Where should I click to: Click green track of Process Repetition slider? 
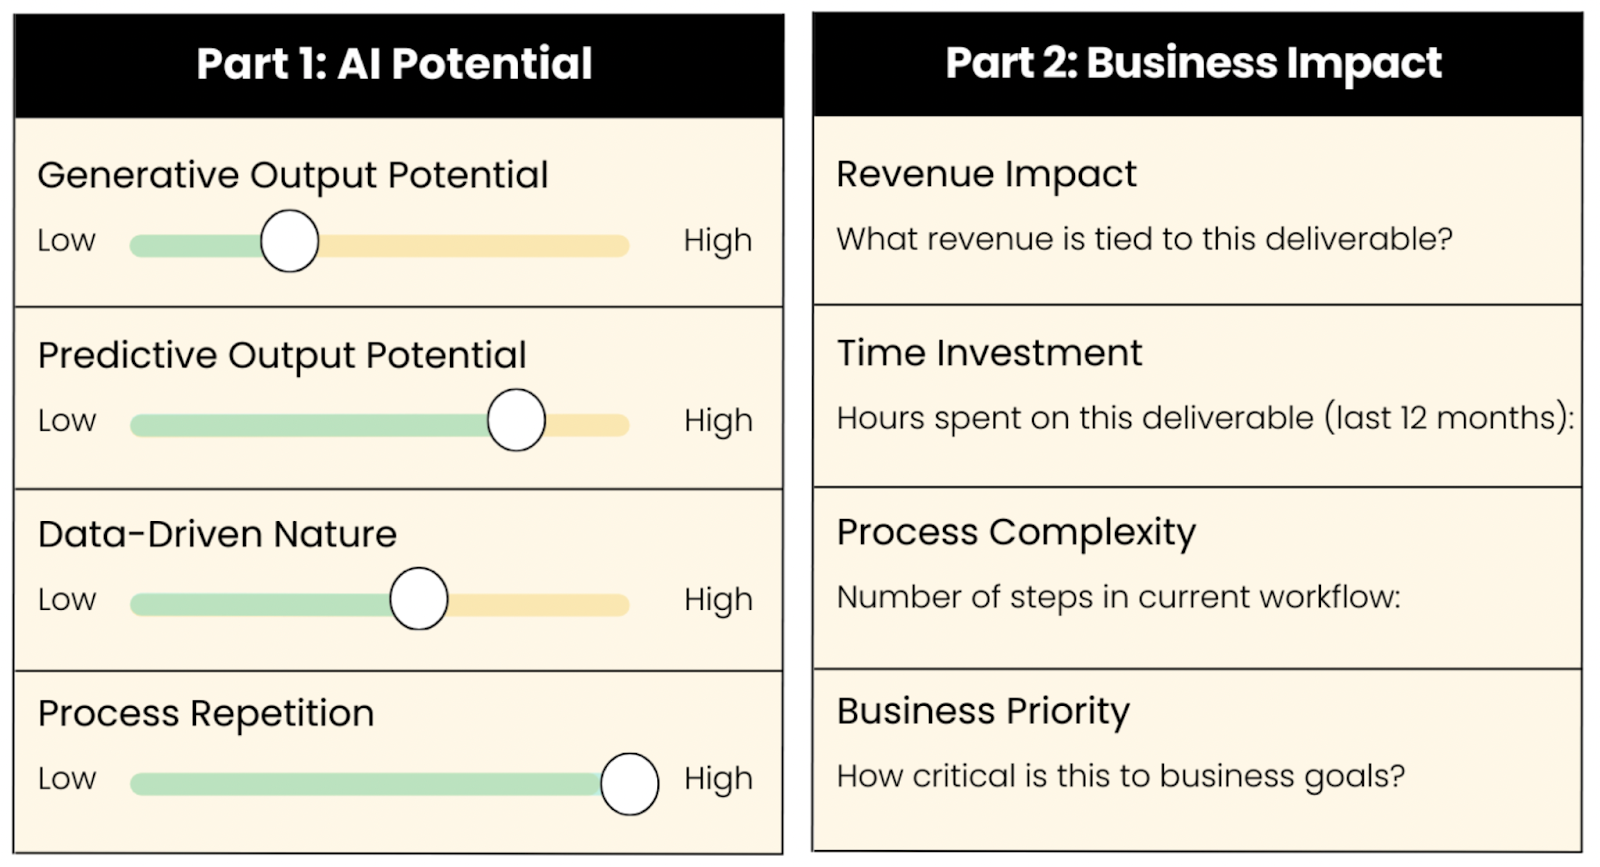366,784
